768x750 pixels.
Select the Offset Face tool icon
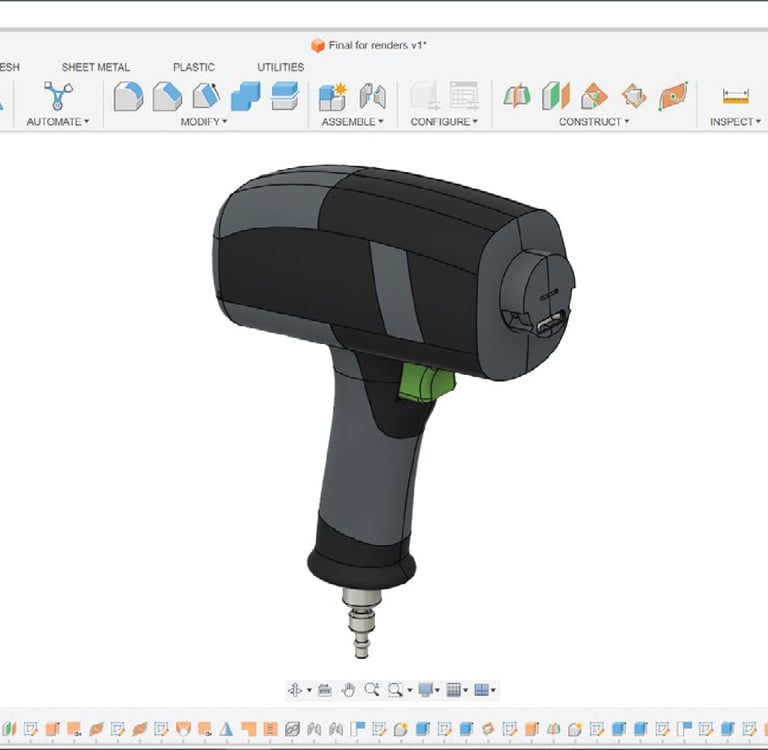(x=285, y=96)
